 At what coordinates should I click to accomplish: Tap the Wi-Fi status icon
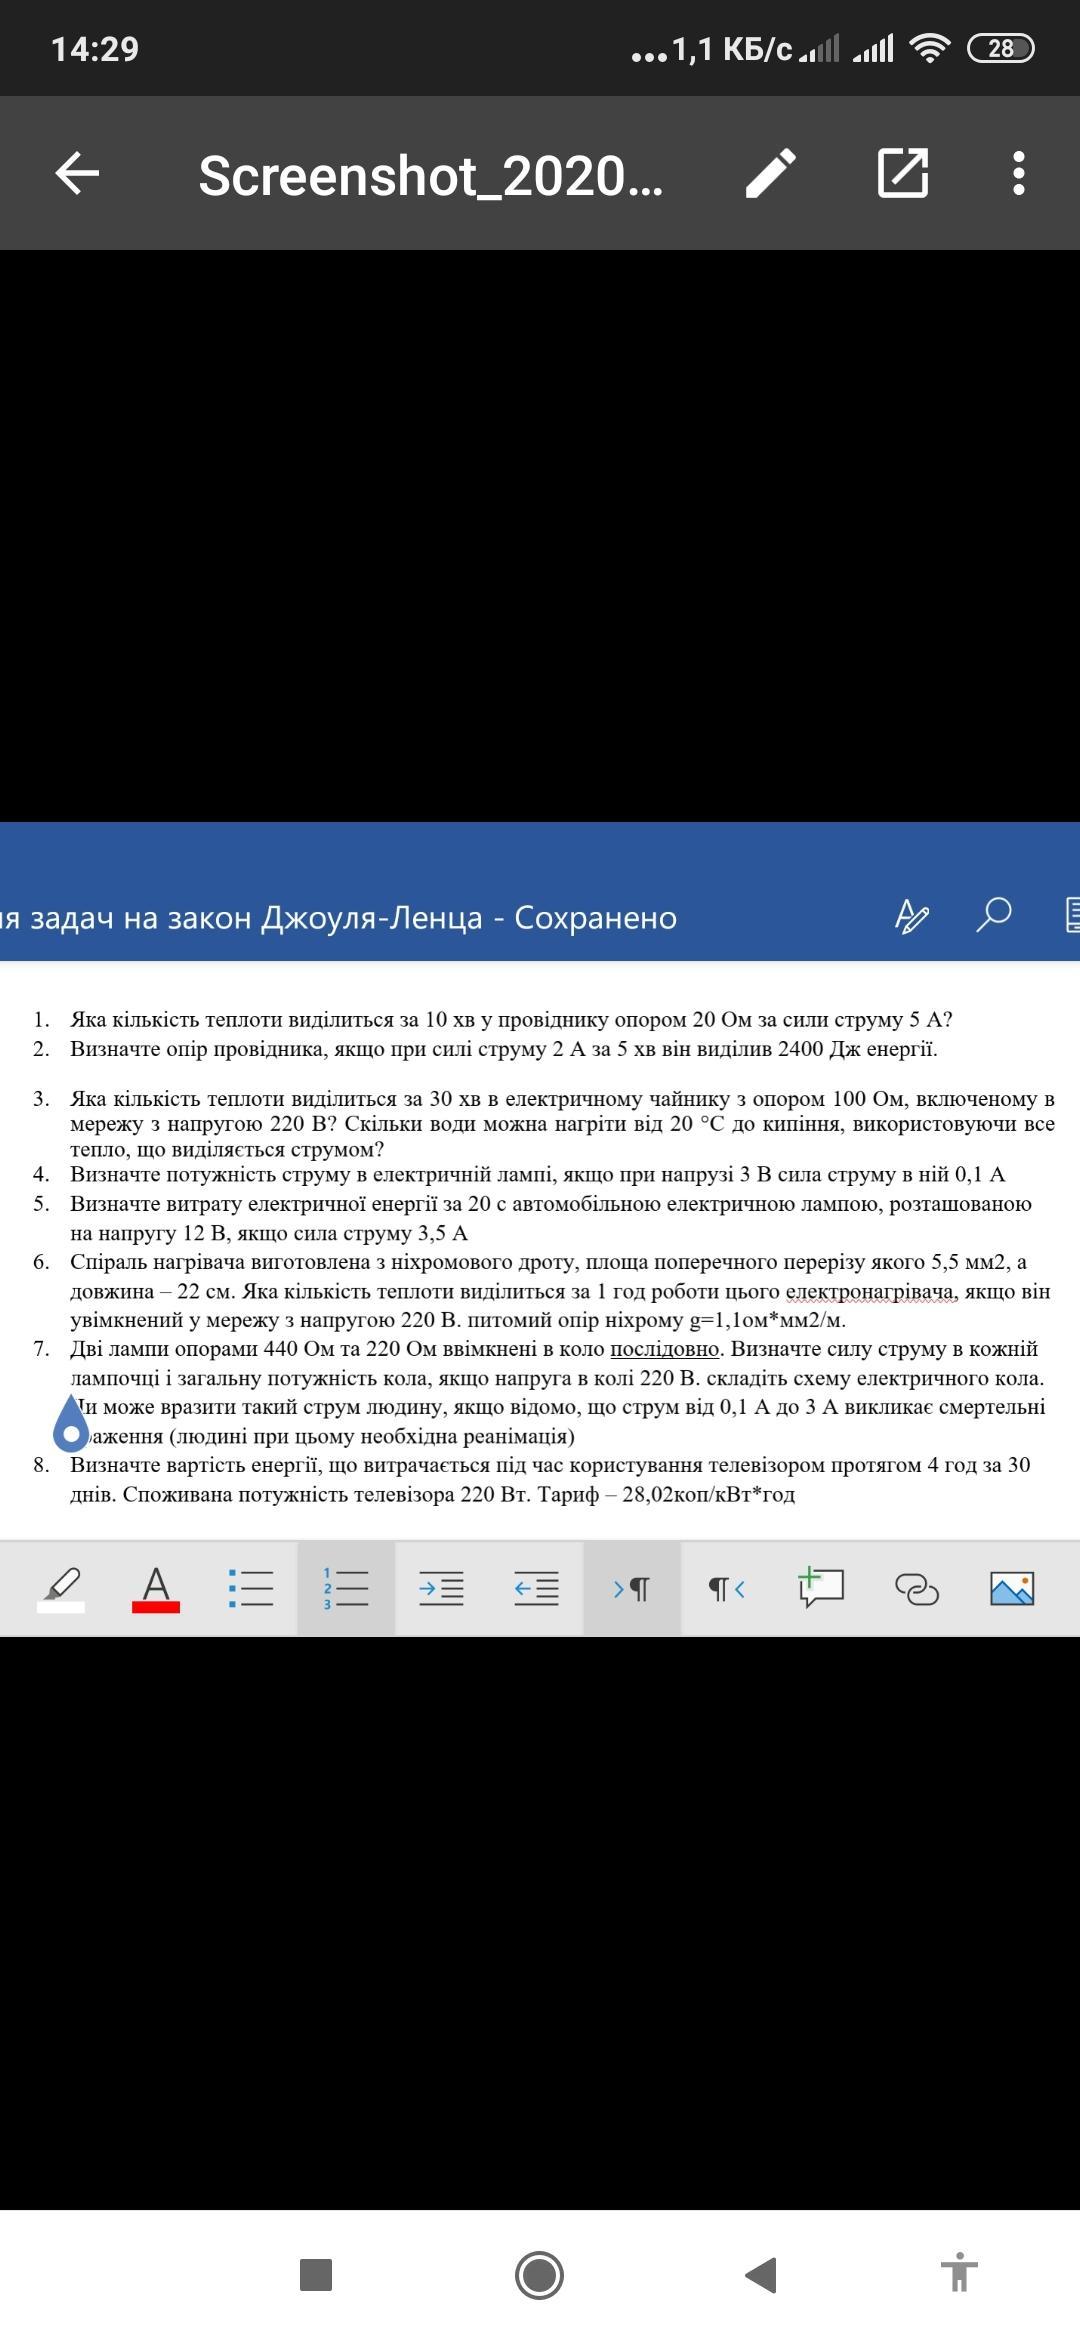coord(930,48)
